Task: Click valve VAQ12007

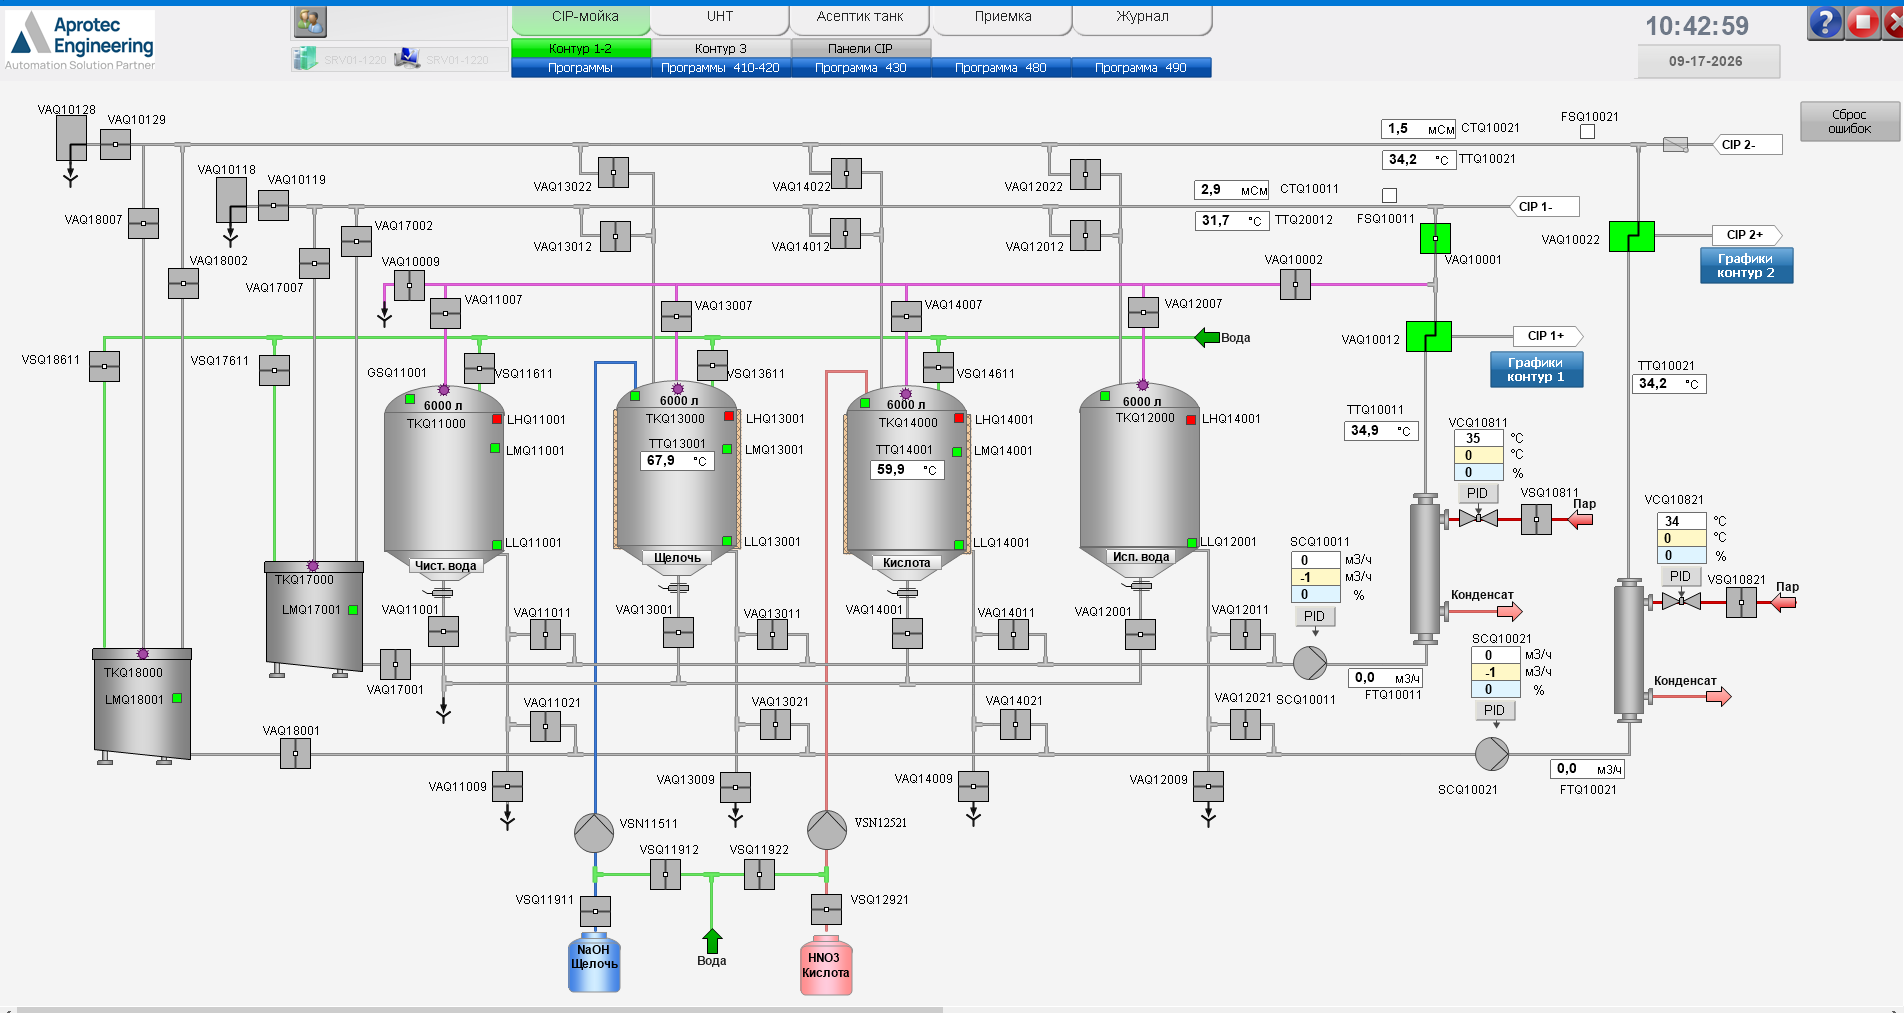Action: click(x=1143, y=312)
